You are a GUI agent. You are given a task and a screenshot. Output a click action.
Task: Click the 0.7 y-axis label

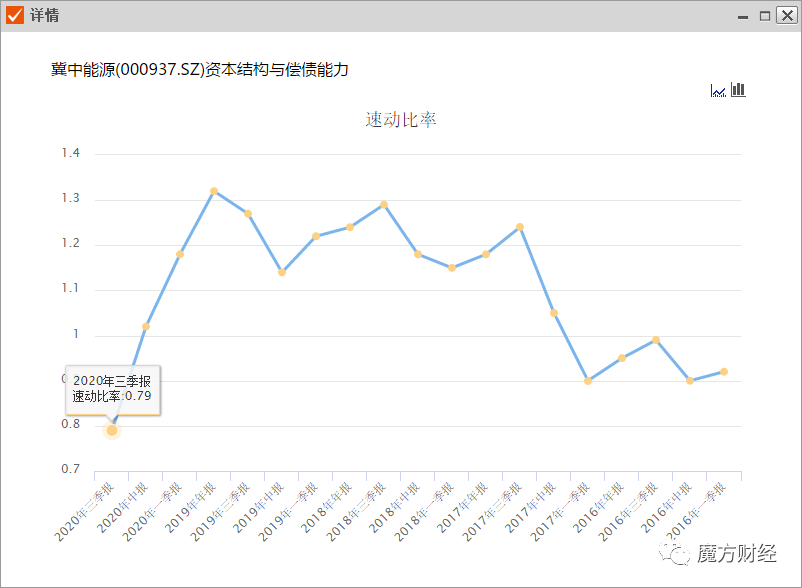[71, 469]
